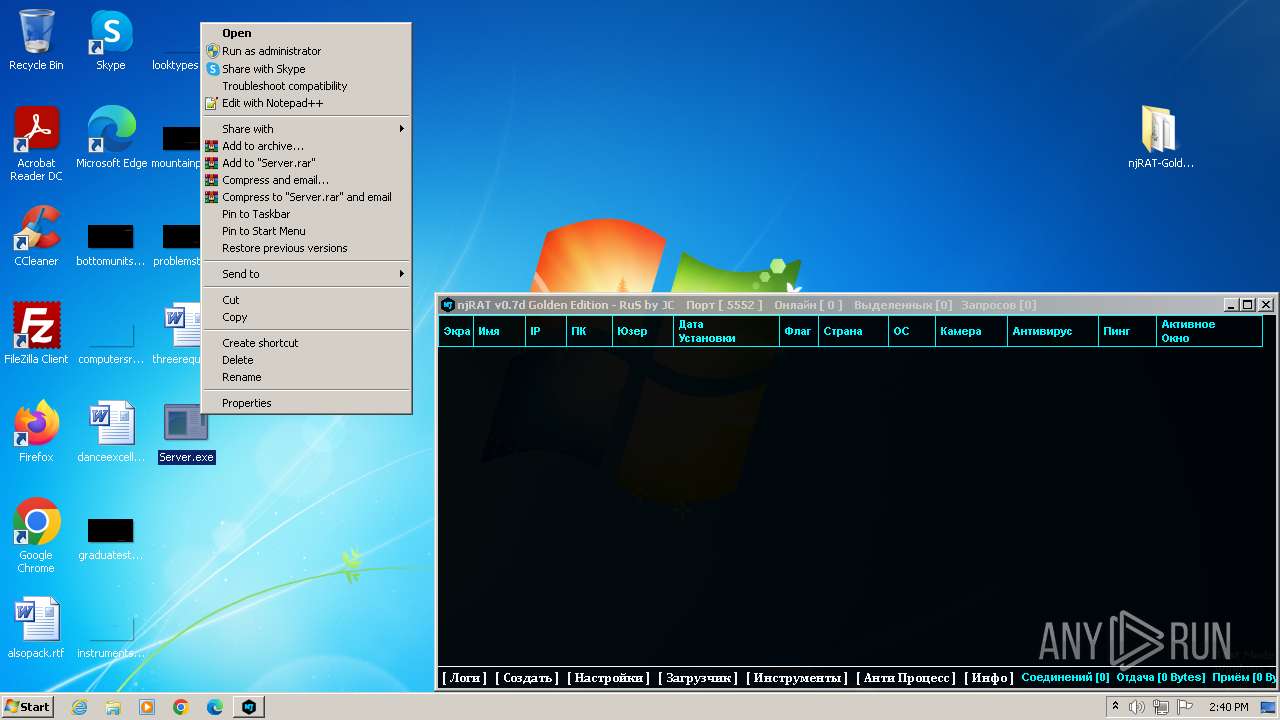Viewport: 1280px width, 720px height.
Task: Choose Edit with Notepad++
Action: (306, 103)
